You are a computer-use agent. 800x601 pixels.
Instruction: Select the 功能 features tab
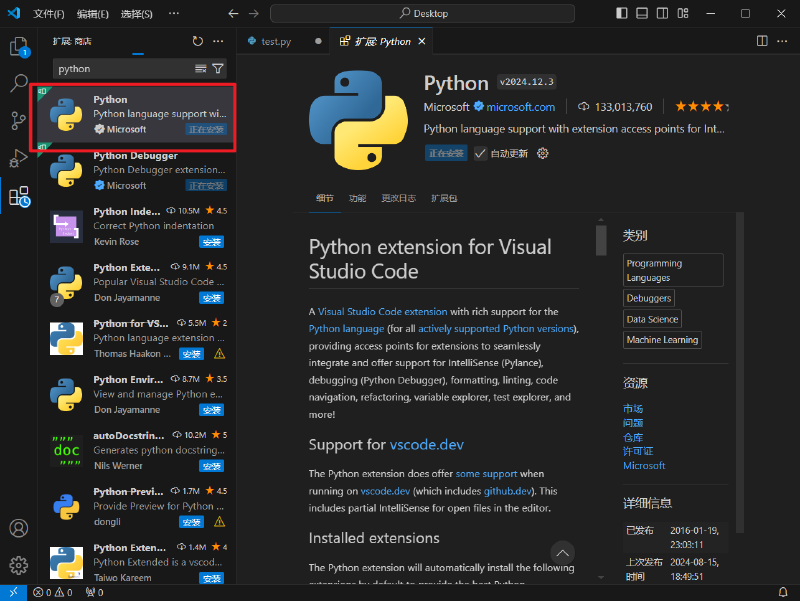pos(357,198)
